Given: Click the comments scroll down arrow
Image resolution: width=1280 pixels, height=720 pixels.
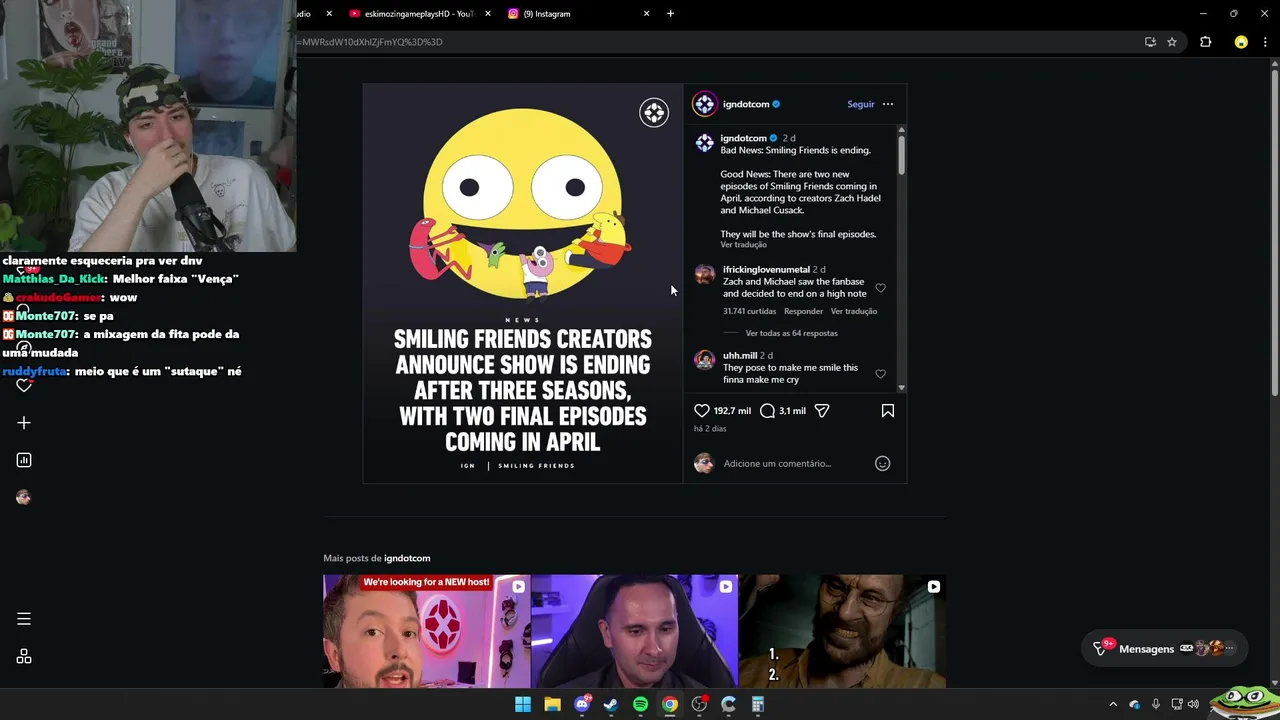Looking at the screenshot, I should (901, 387).
